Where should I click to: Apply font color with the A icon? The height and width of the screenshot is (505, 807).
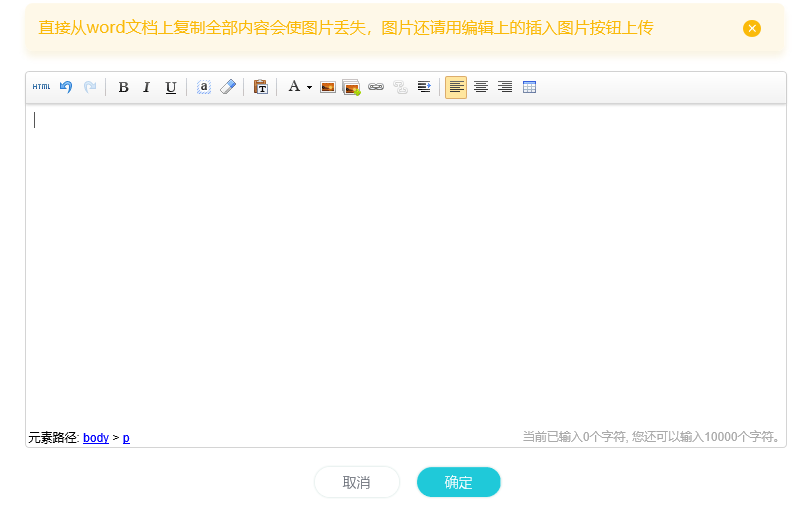click(294, 87)
